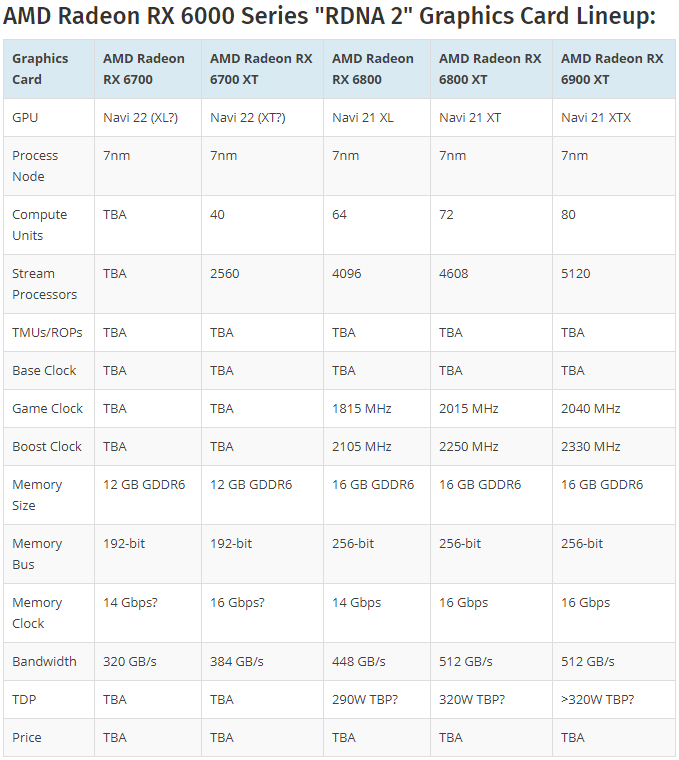Select the AMD Radeon RX 6700 column header

[x=143, y=69]
